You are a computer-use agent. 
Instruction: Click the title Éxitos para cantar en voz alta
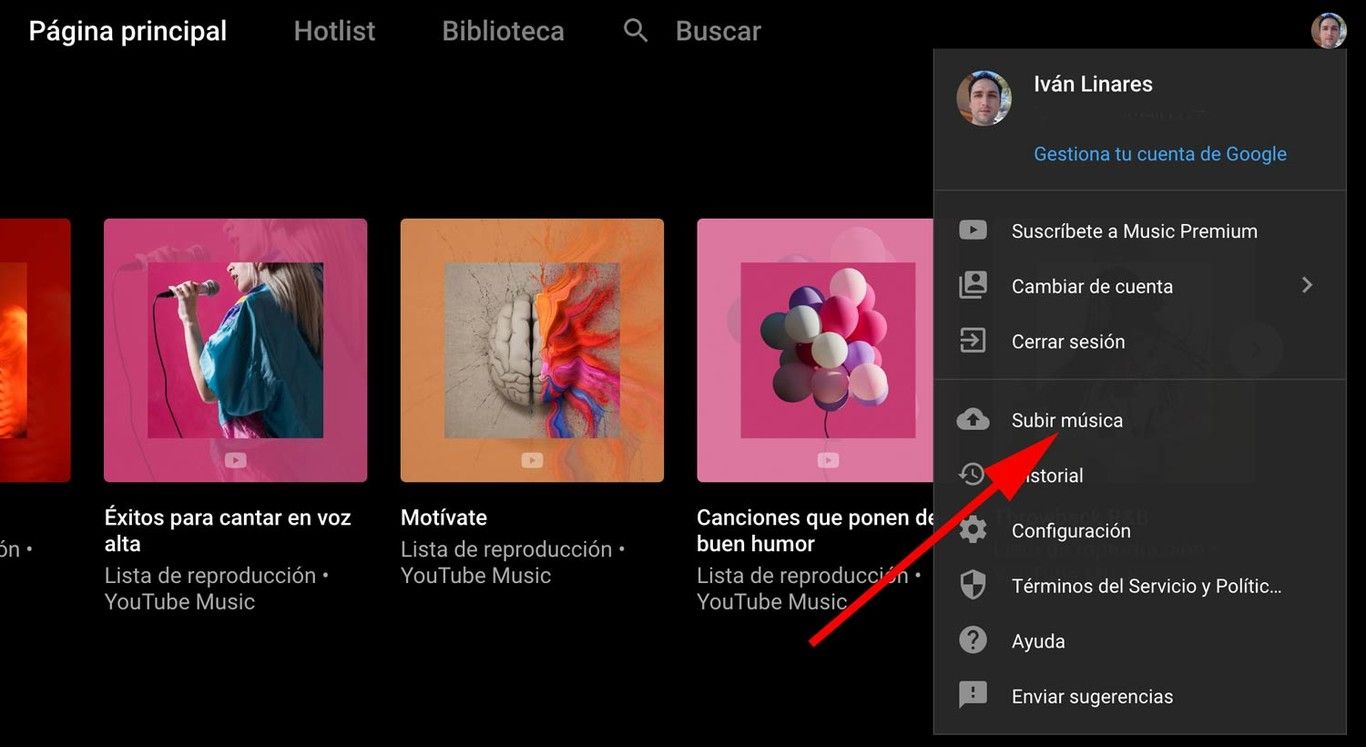228,531
